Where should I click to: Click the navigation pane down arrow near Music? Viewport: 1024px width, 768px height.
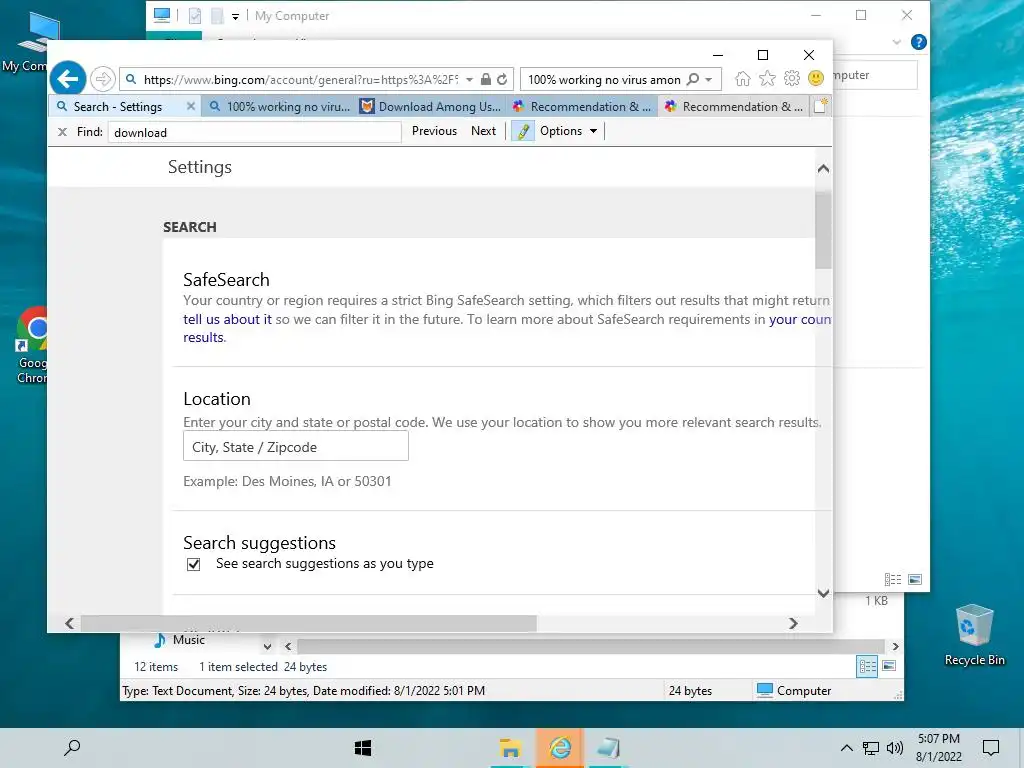267,647
